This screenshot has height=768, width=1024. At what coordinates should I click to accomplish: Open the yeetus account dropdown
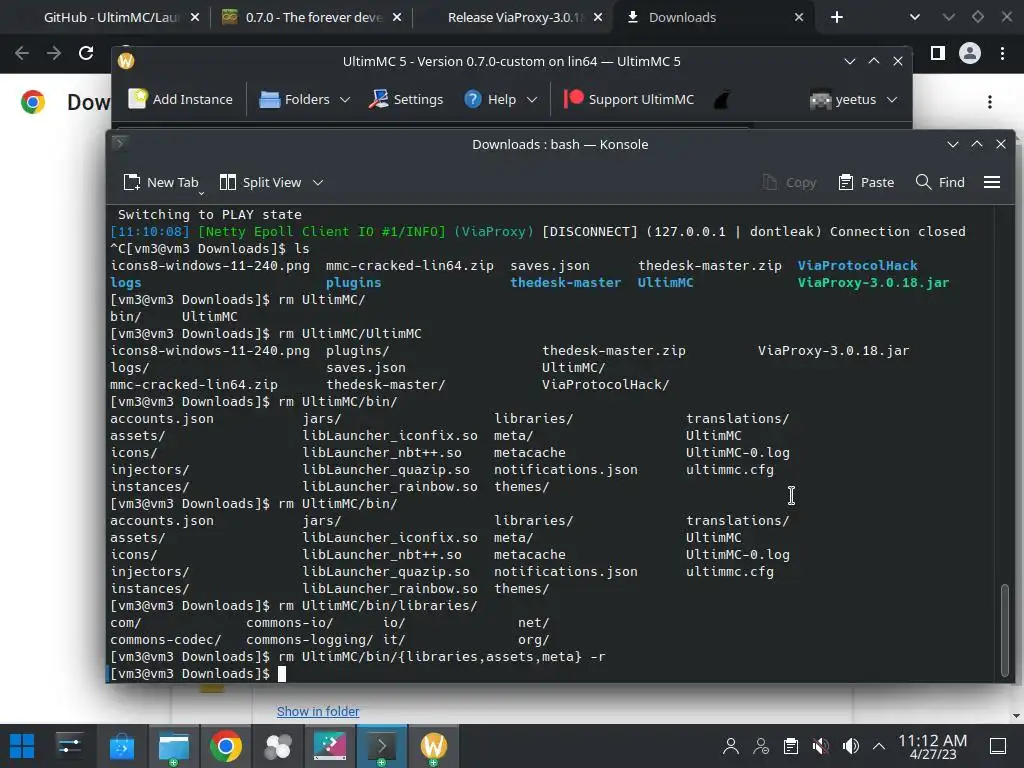pyautogui.click(x=854, y=100)
